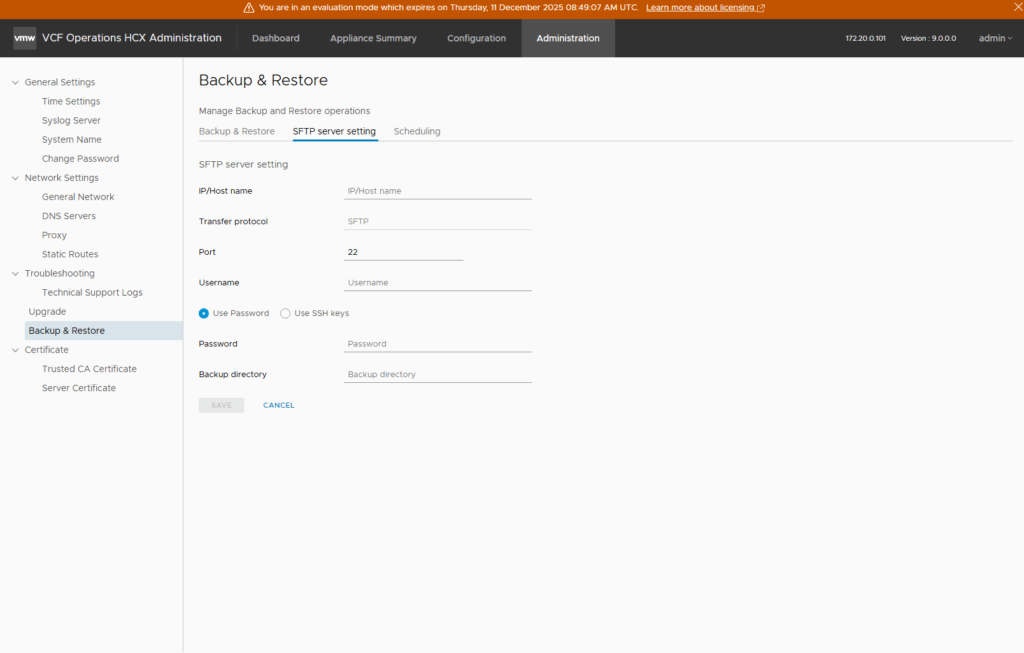
Task: Collapse the Certificate tree group
Action: pos(15,350)
